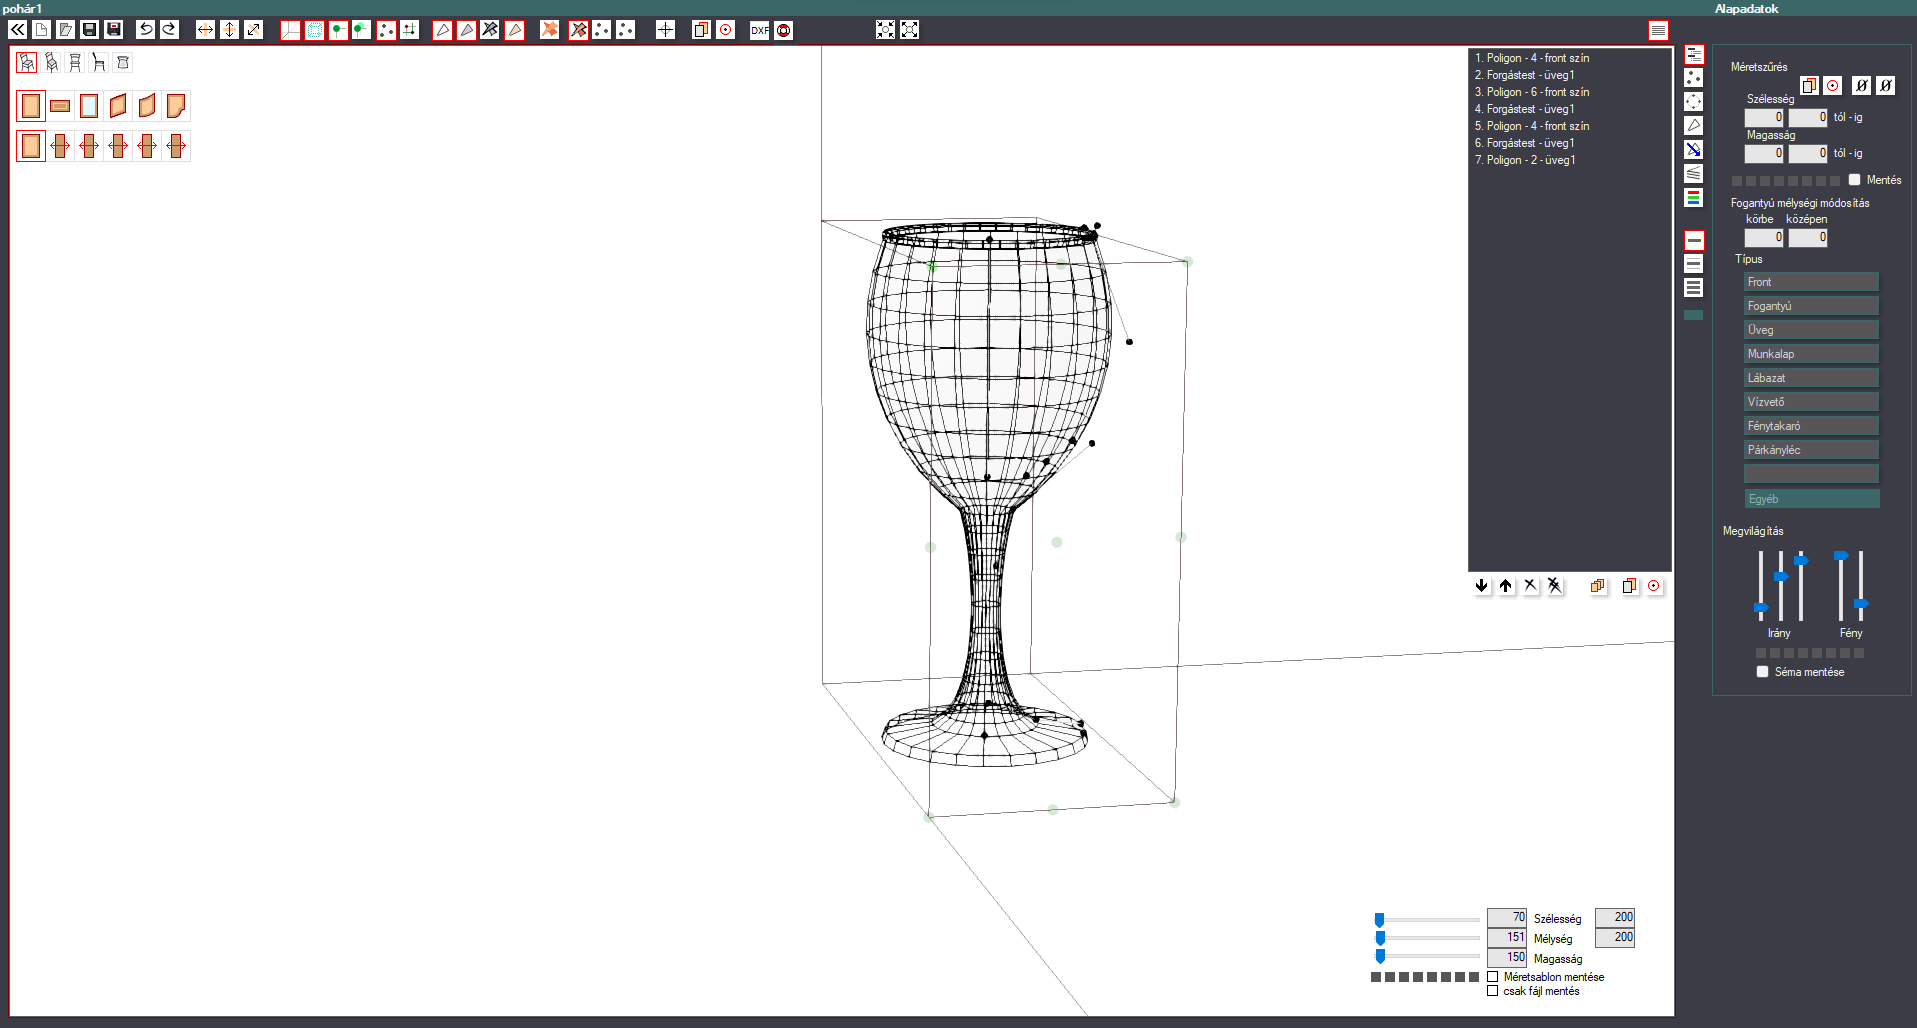Viewport: 1917px width, 1028px height.
Task: Select the single thick line width option
Action: (x=1693, y=241)
